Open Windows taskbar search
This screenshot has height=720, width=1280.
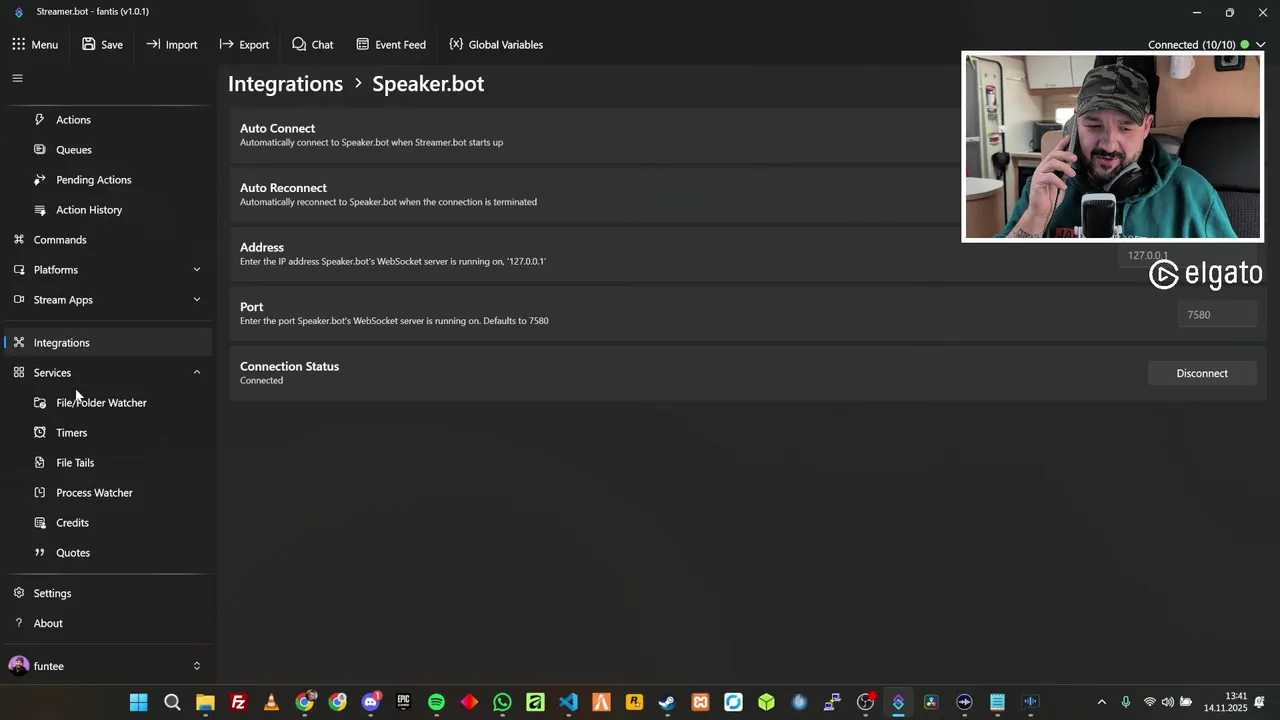(x=172, y=702)
